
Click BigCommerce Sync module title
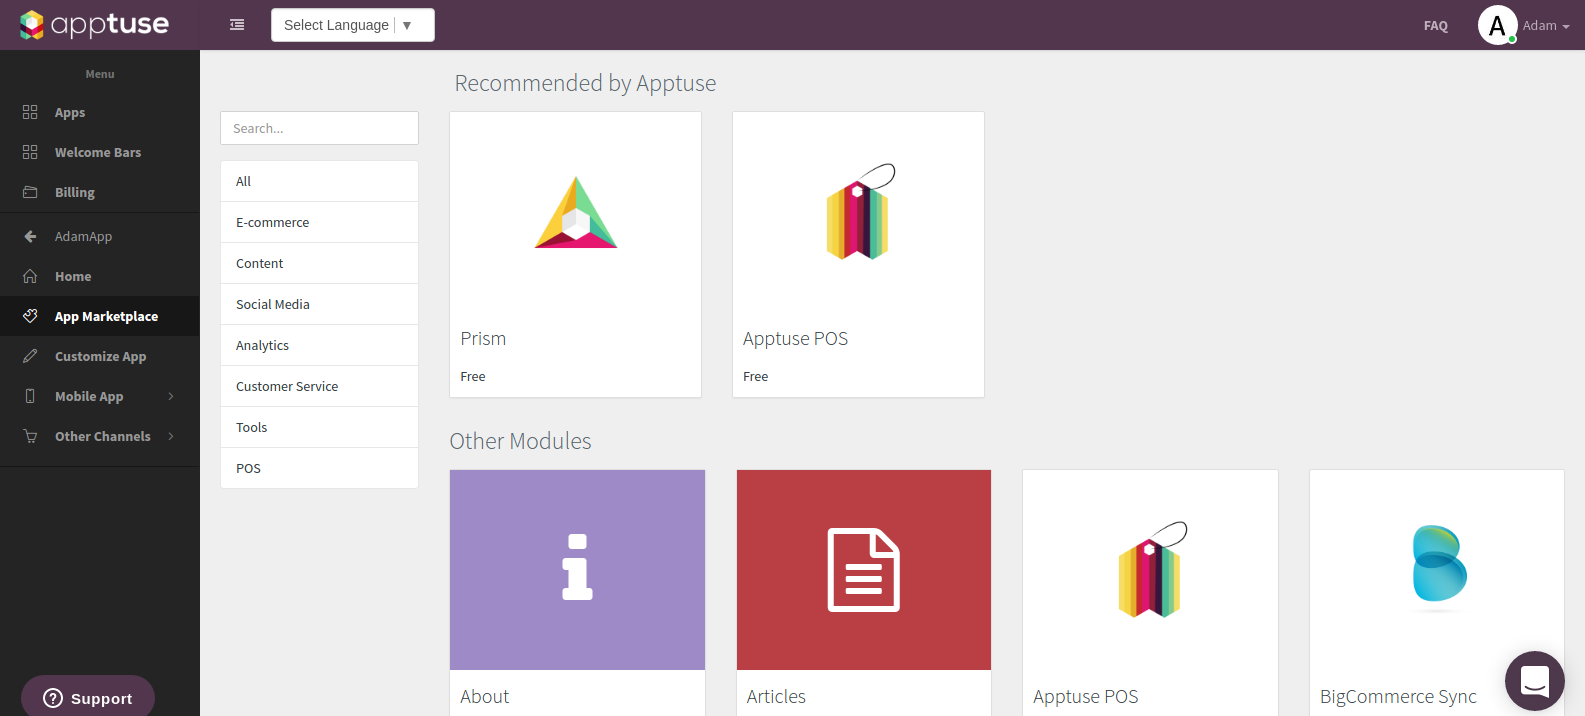tap(1398, 697)
